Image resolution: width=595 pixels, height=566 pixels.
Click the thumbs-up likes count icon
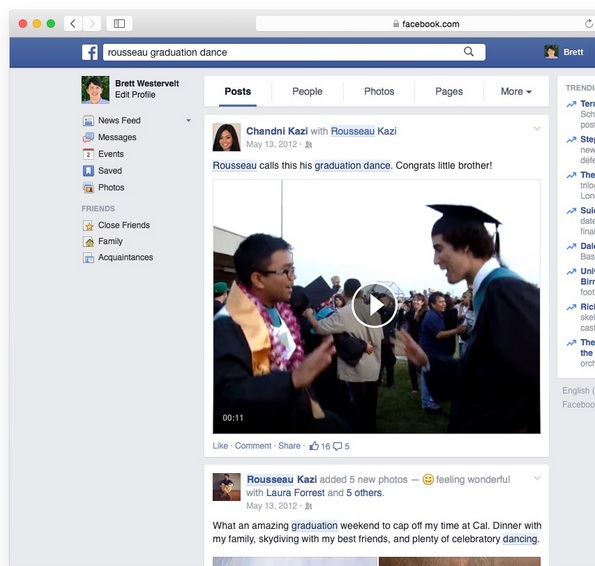tap(314, 446)
